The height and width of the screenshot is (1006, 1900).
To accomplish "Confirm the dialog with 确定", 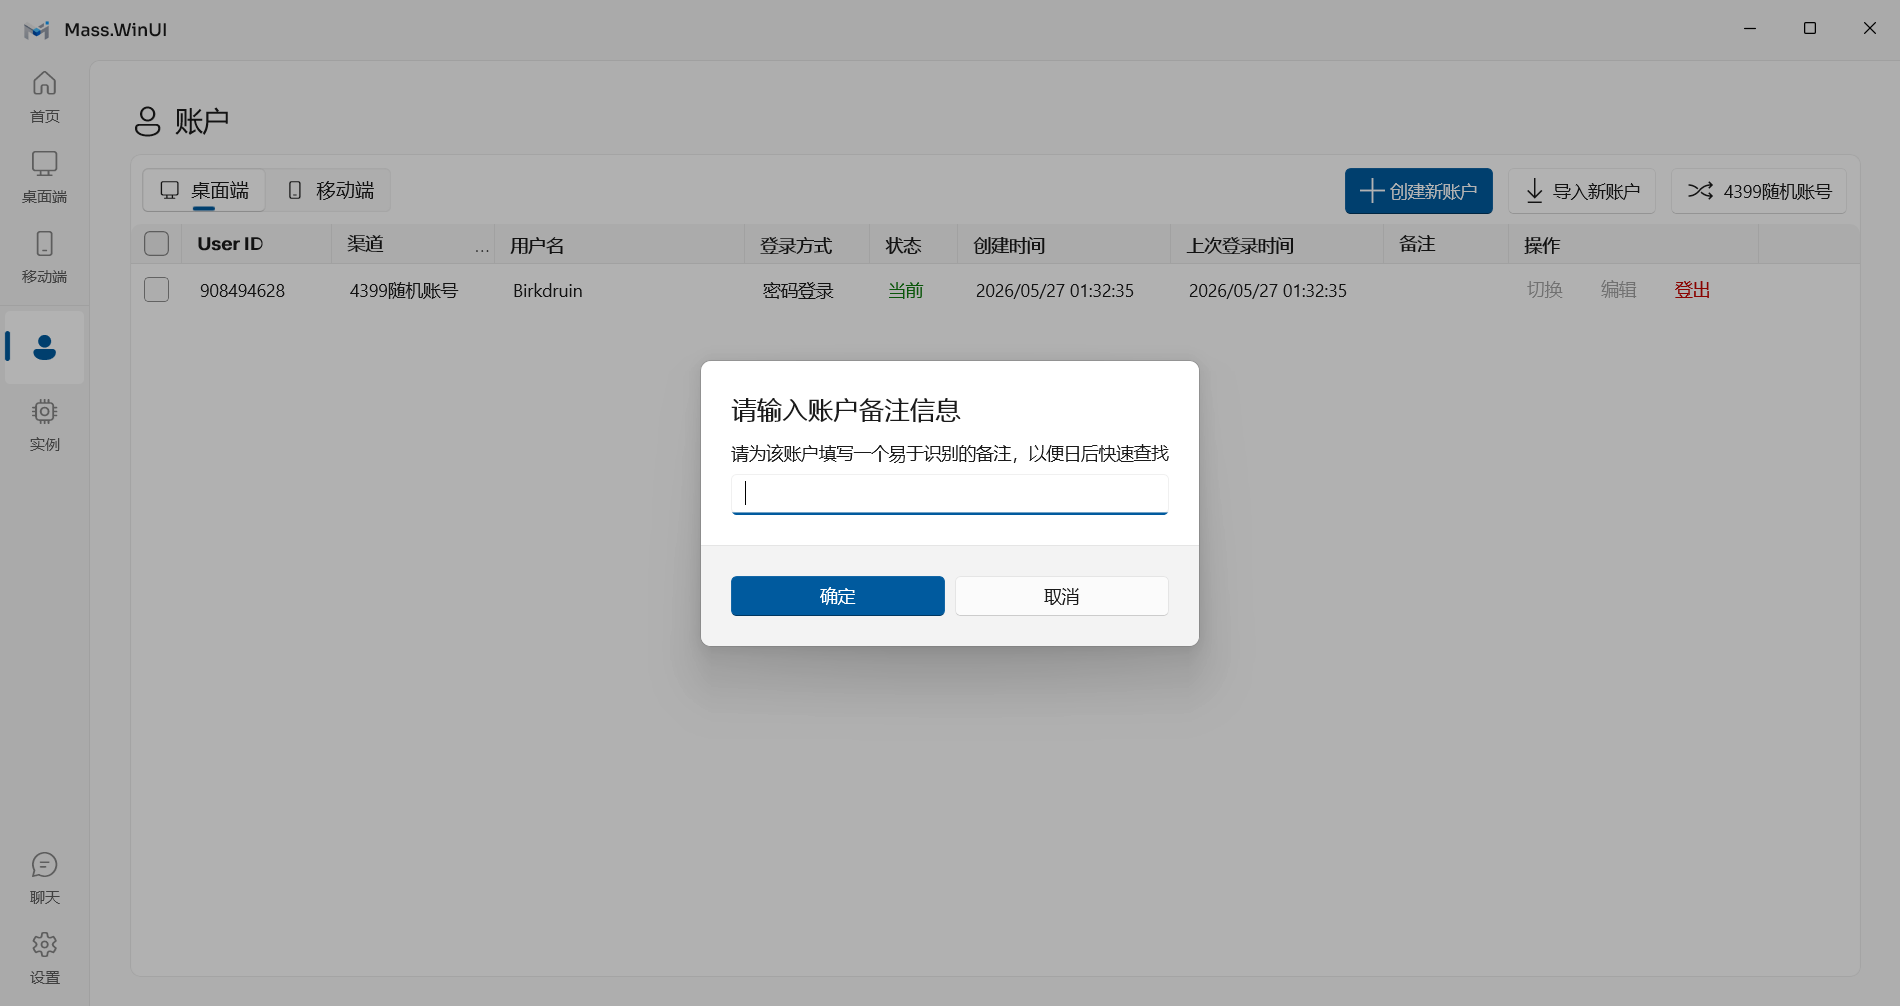I will (x=837, y=596).
